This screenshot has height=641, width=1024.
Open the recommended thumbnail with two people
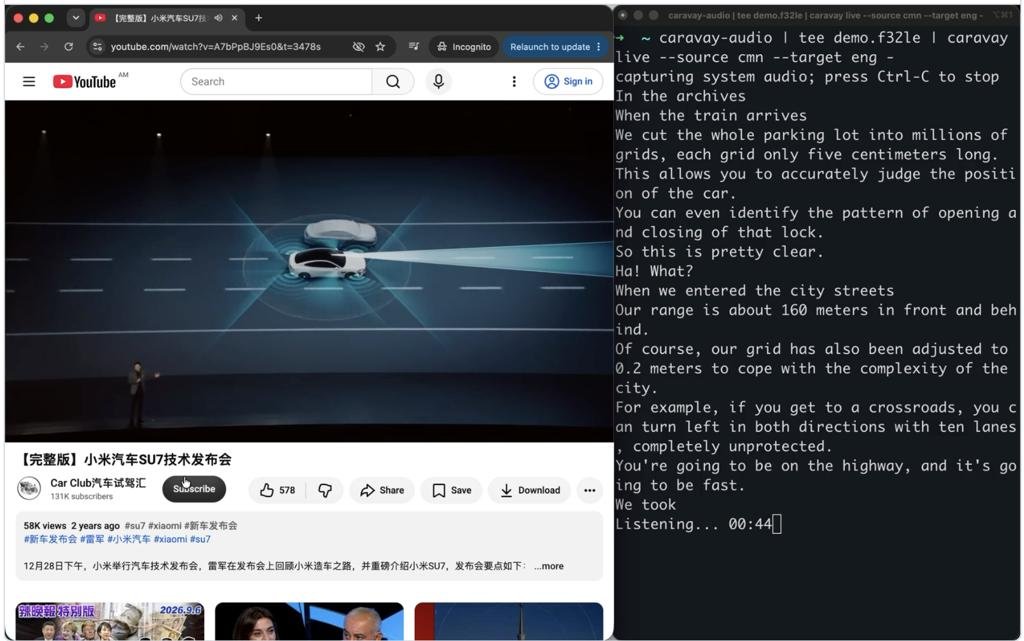[x=309, y=621]
